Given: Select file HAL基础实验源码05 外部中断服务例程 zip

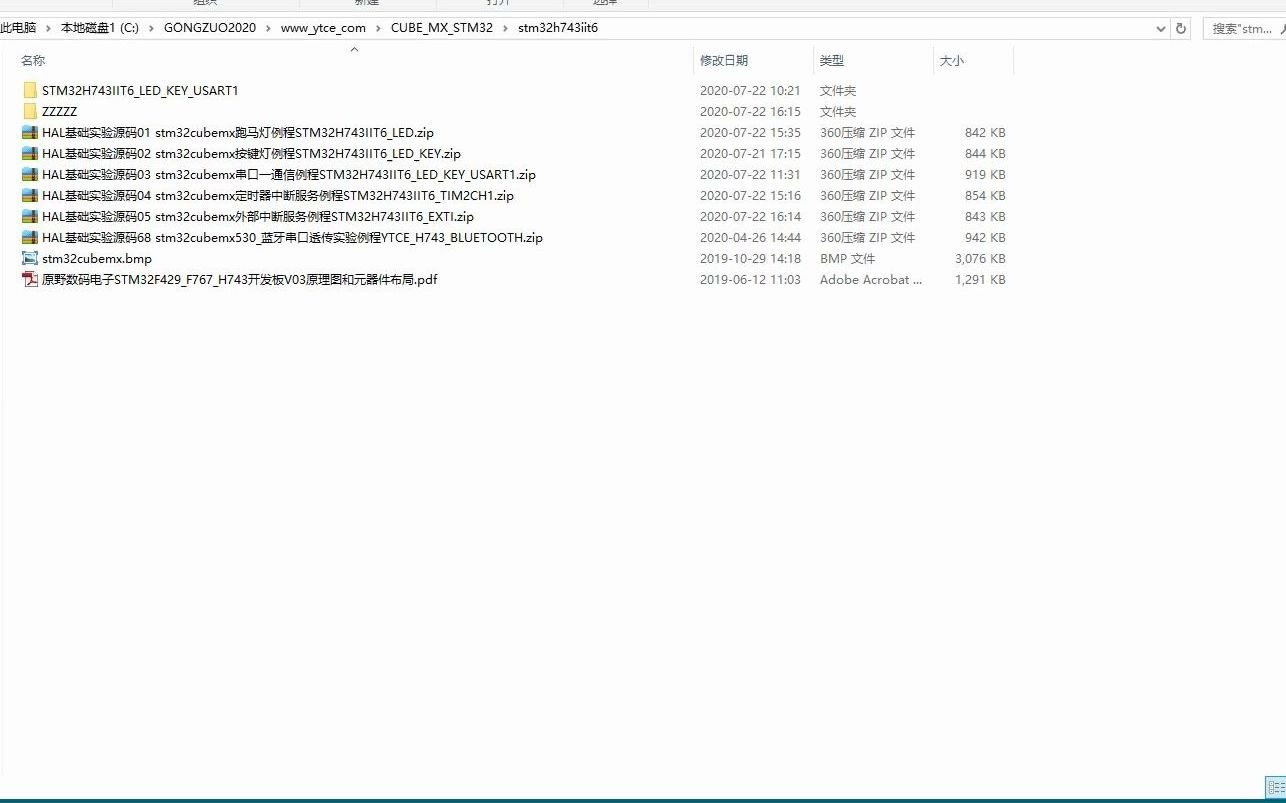Looking at the screenshot, I should click(258, 217).
